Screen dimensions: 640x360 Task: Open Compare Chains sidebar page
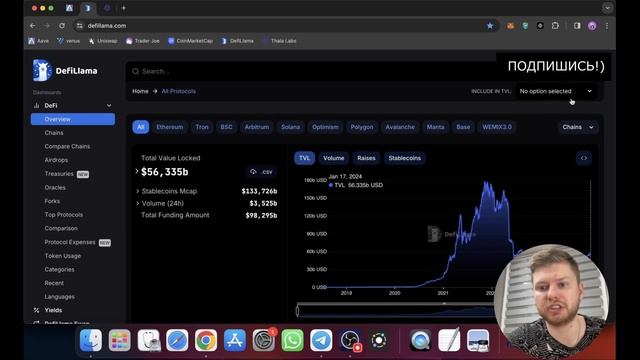tap(67, 146)
